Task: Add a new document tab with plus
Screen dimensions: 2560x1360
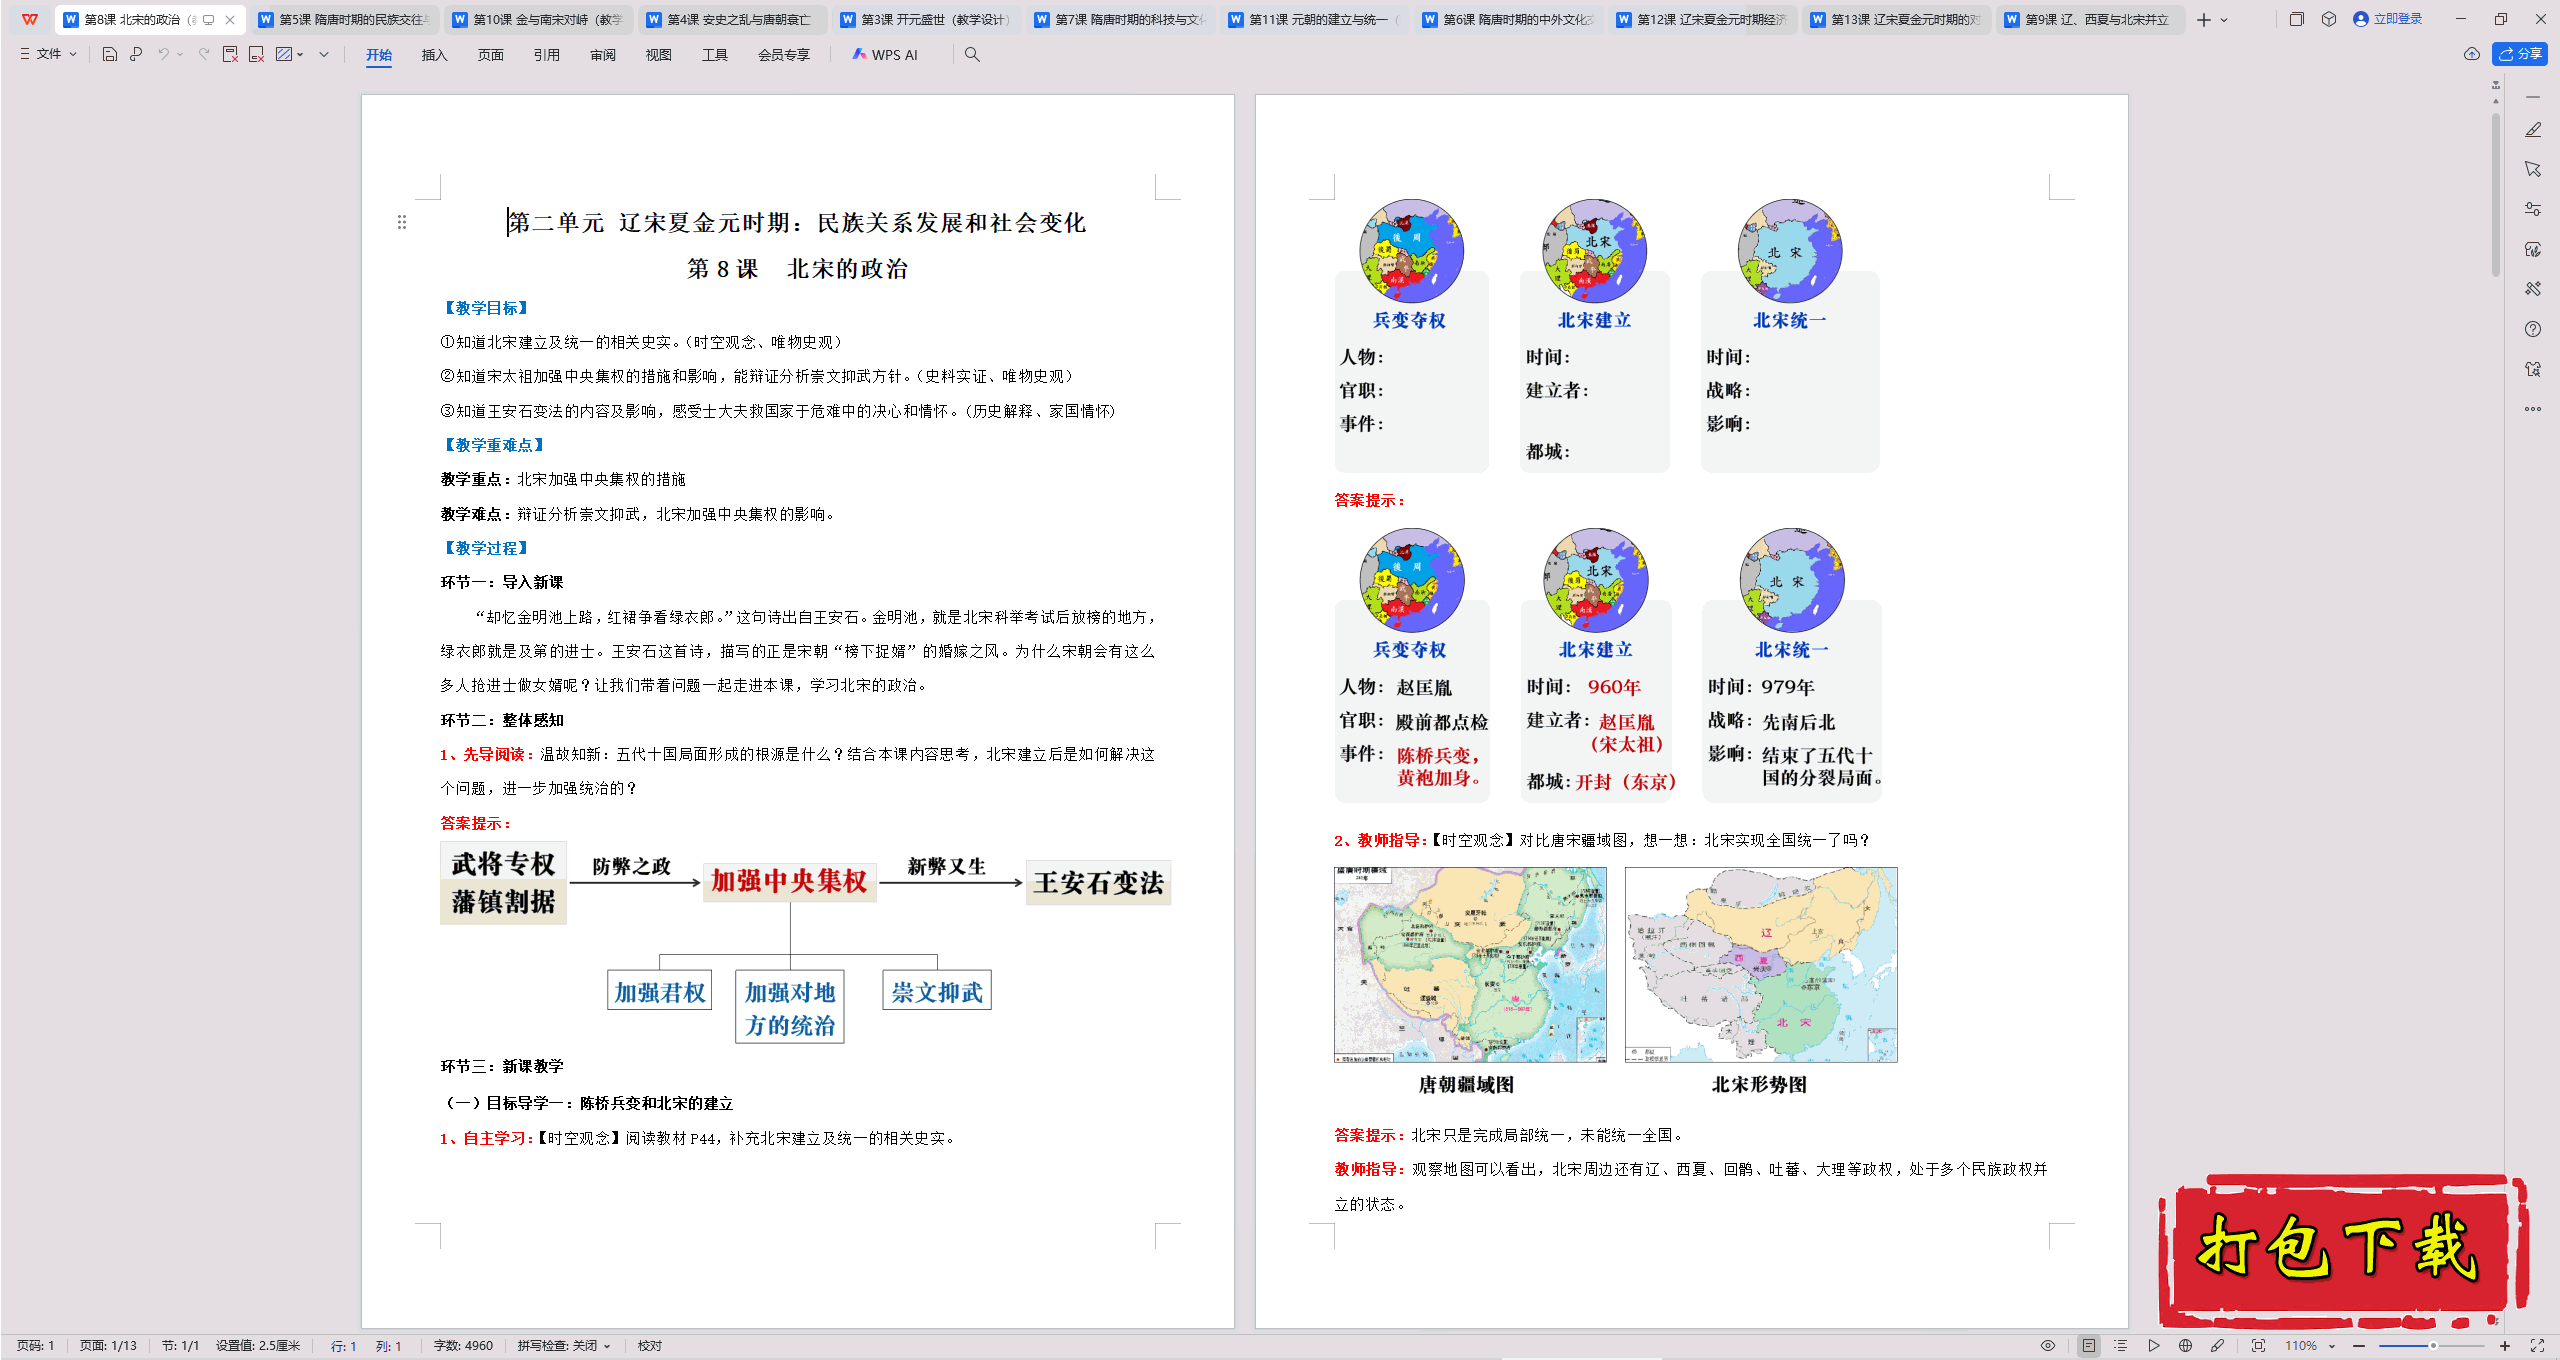Action: pyautogui.click(x=2203, y=20)
